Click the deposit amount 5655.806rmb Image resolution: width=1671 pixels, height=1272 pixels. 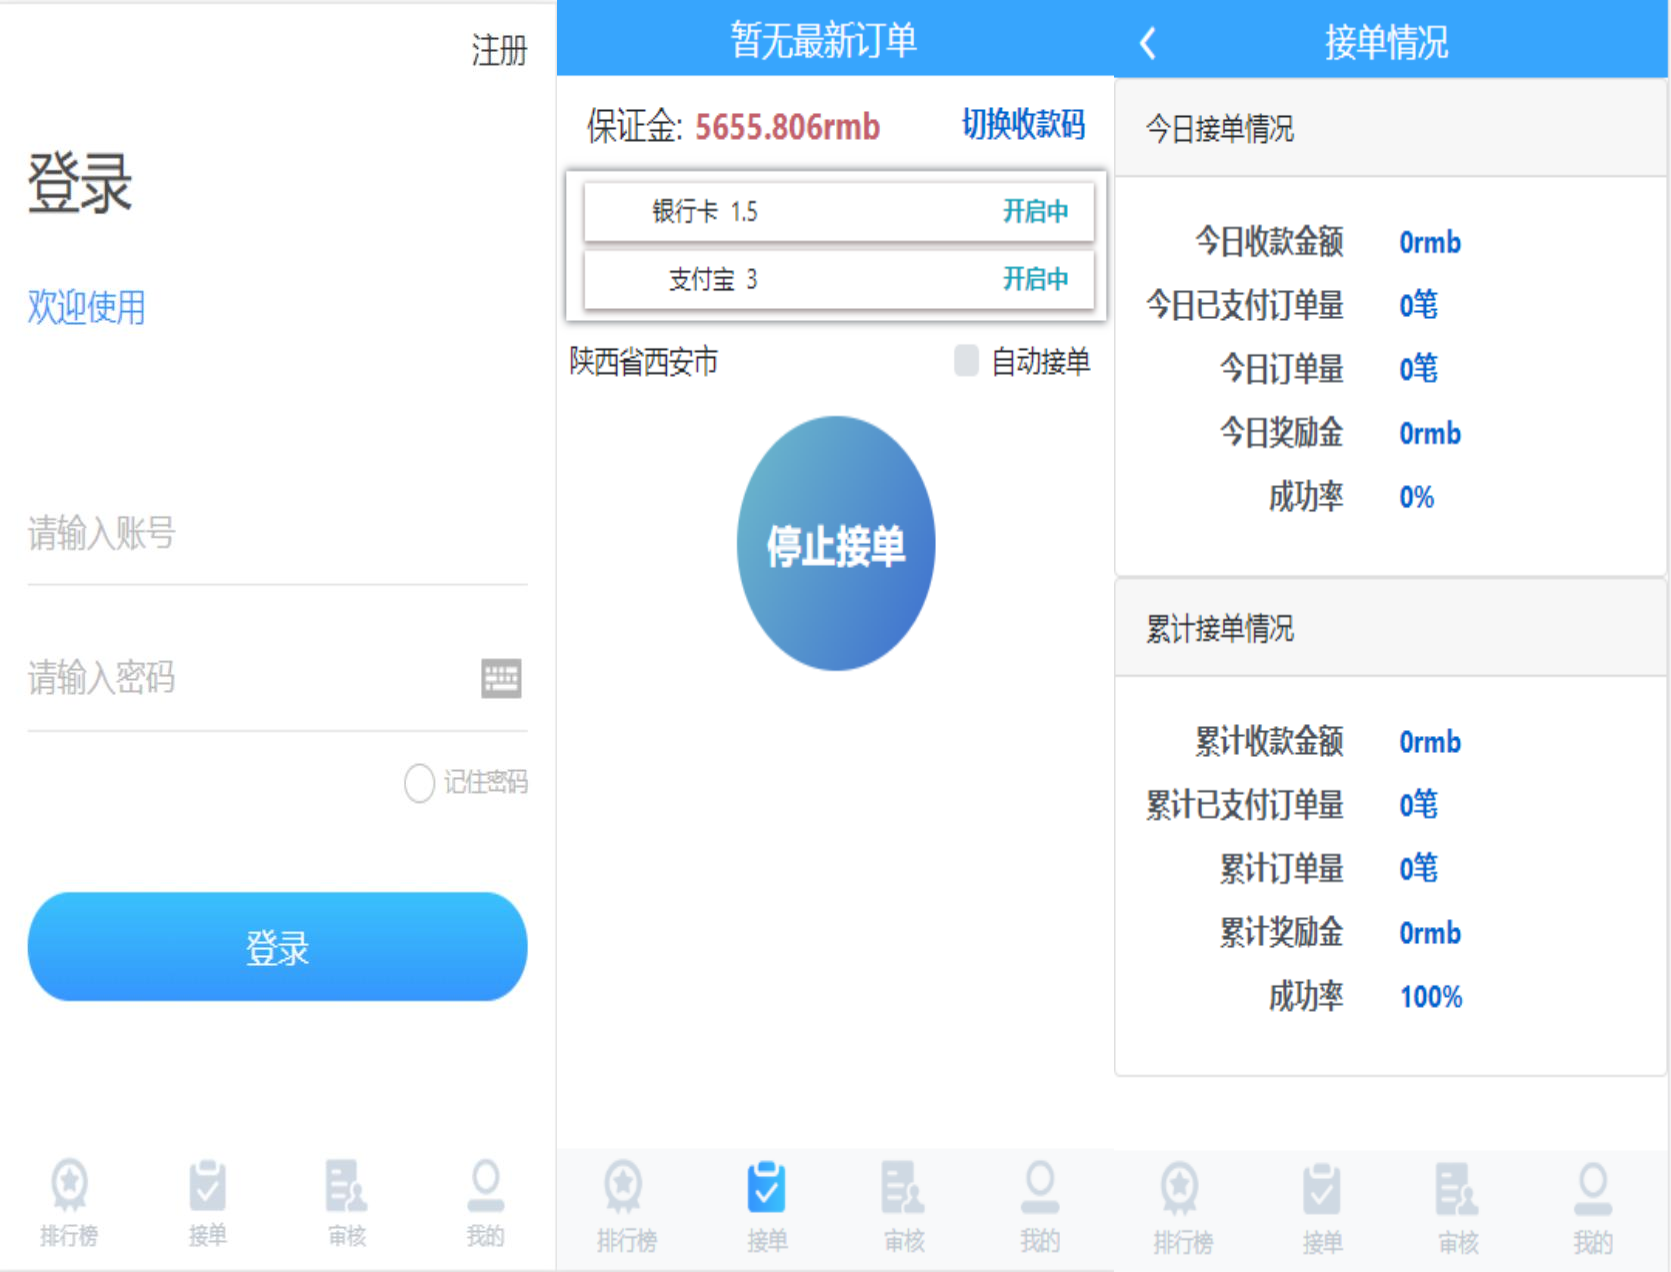pyautogui.click(x=787, y=127)
